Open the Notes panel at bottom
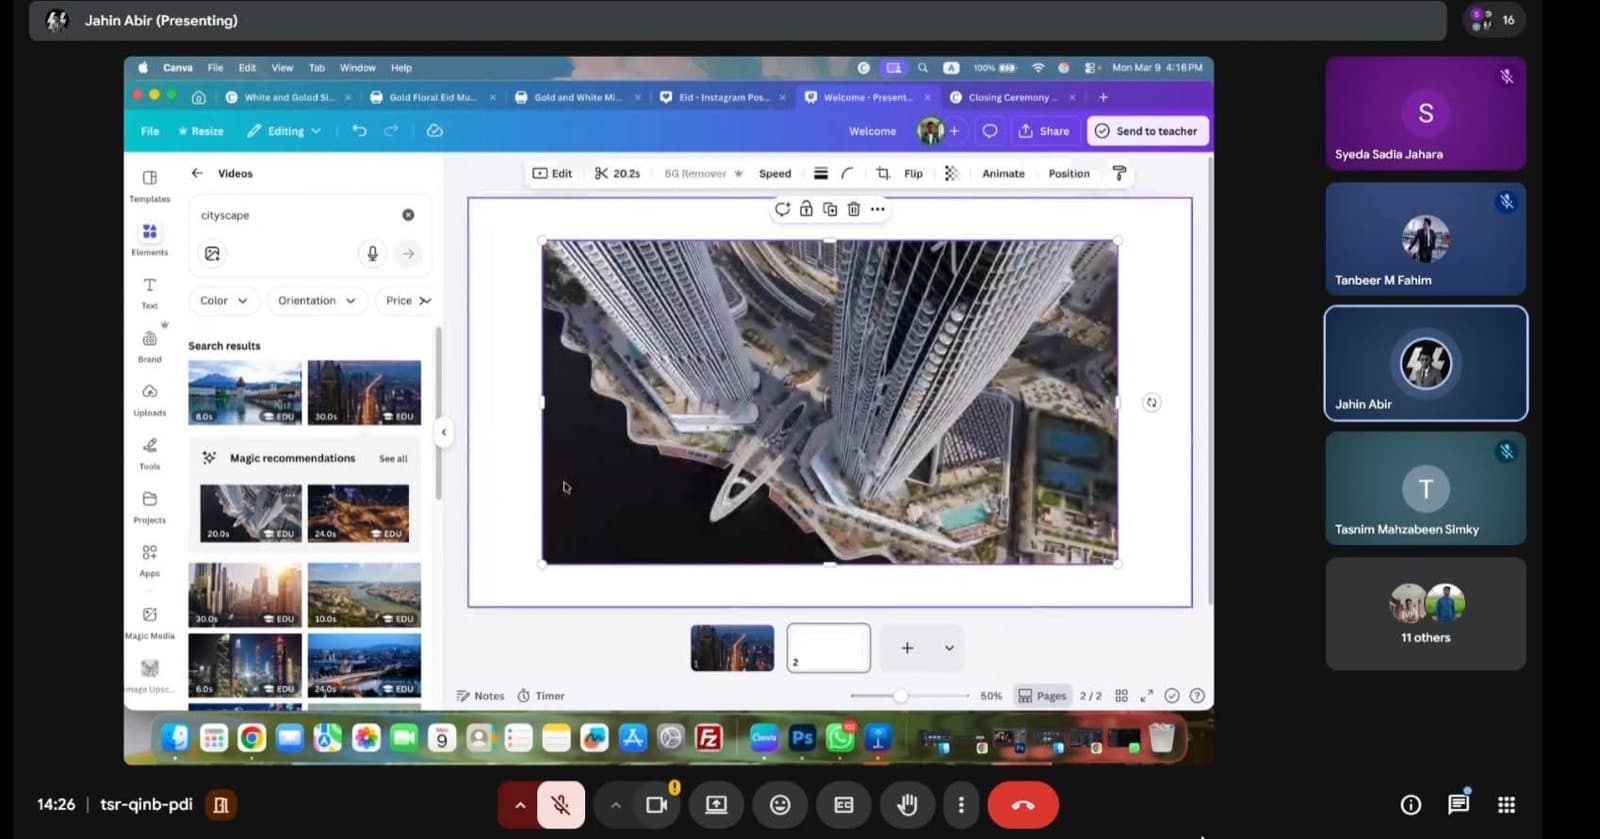This screenshot has height=839, width=1600. 480,696
